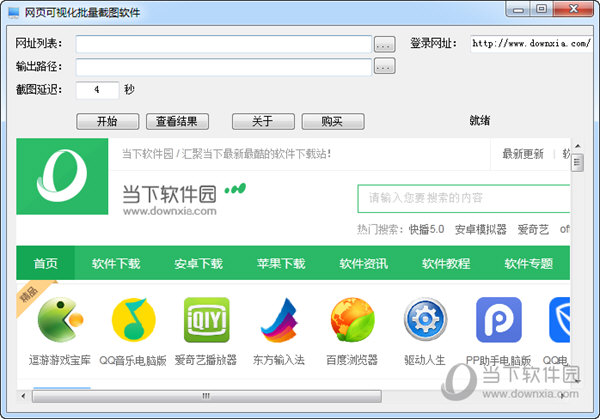600x419 pixels.
Task: Focus the 输出路径 input field
Action: (x=223, y=67)
